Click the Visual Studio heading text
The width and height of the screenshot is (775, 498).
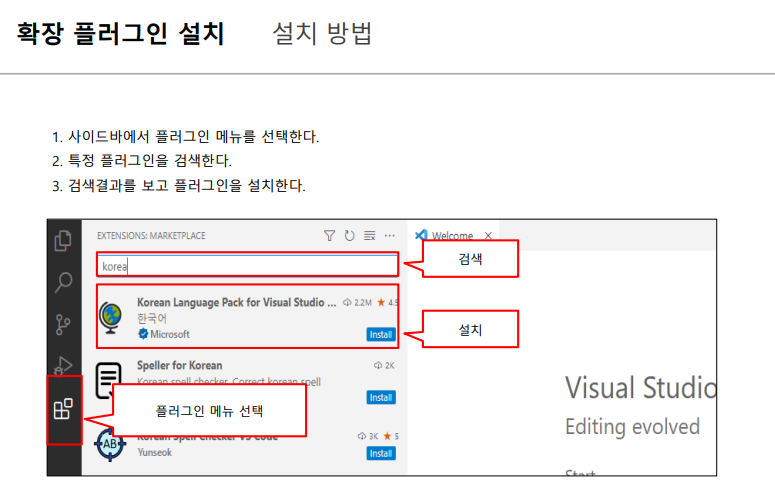[641, 388]
